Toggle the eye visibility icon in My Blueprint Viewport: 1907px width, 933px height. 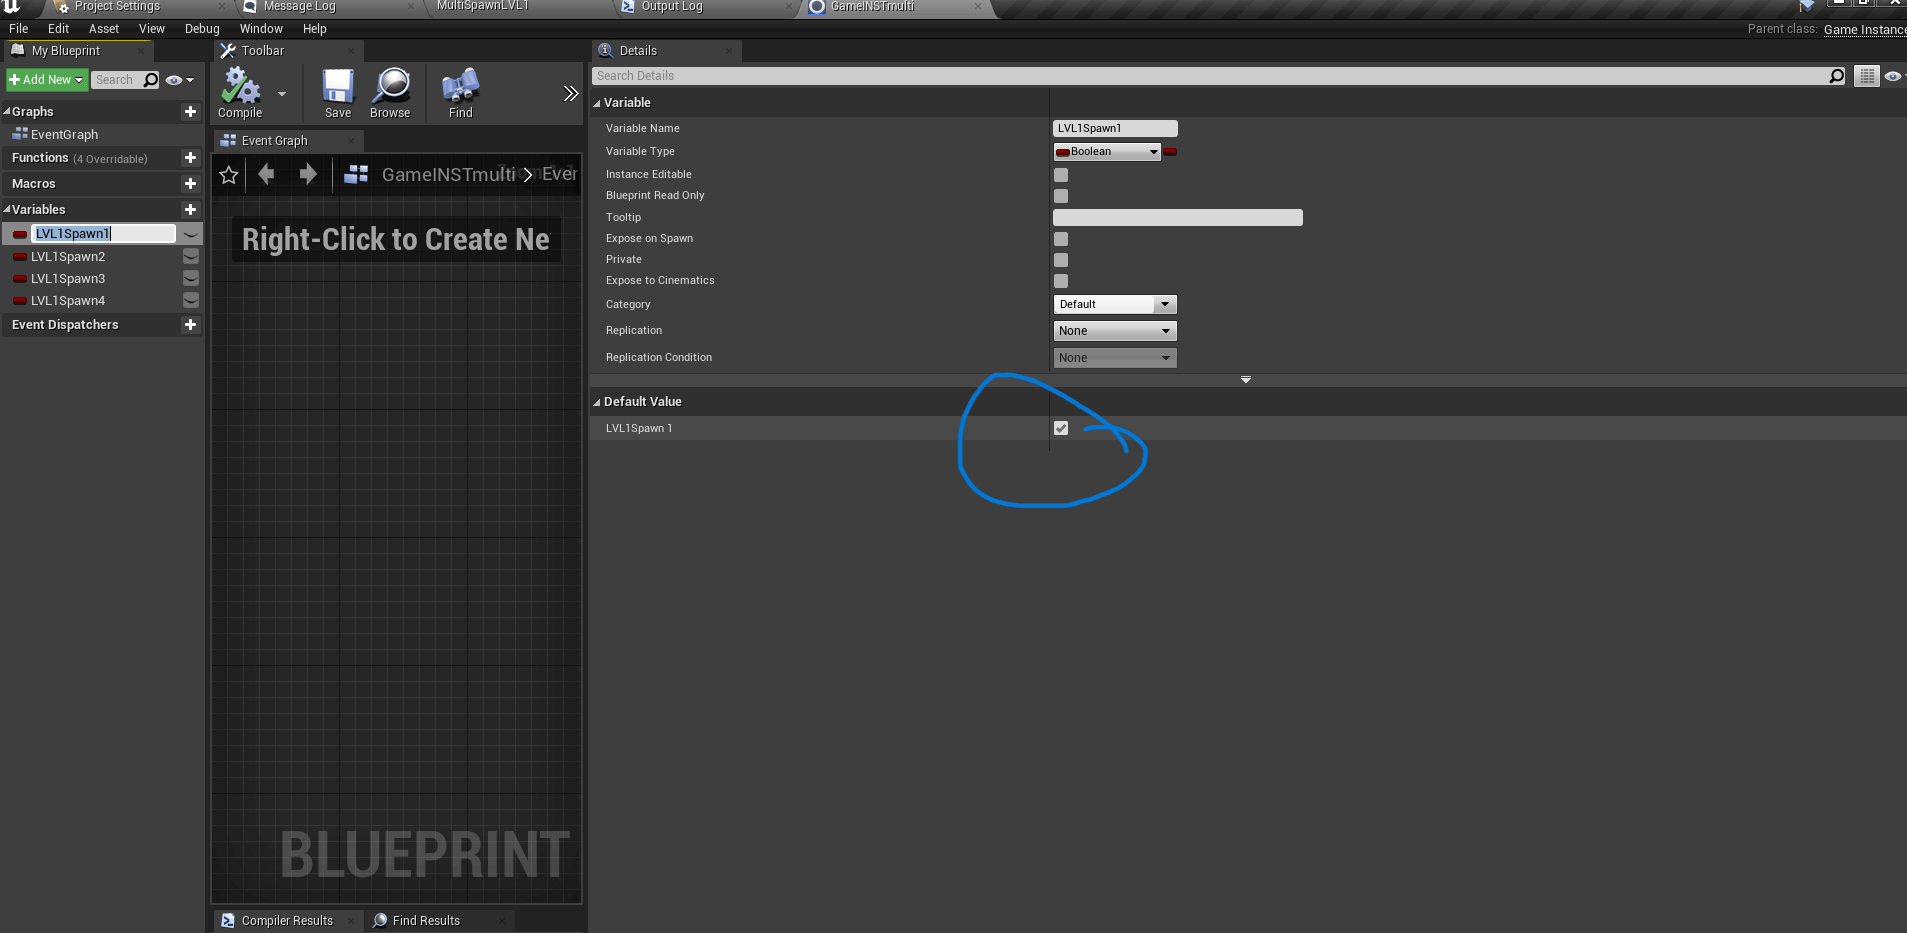click(172, 79)
